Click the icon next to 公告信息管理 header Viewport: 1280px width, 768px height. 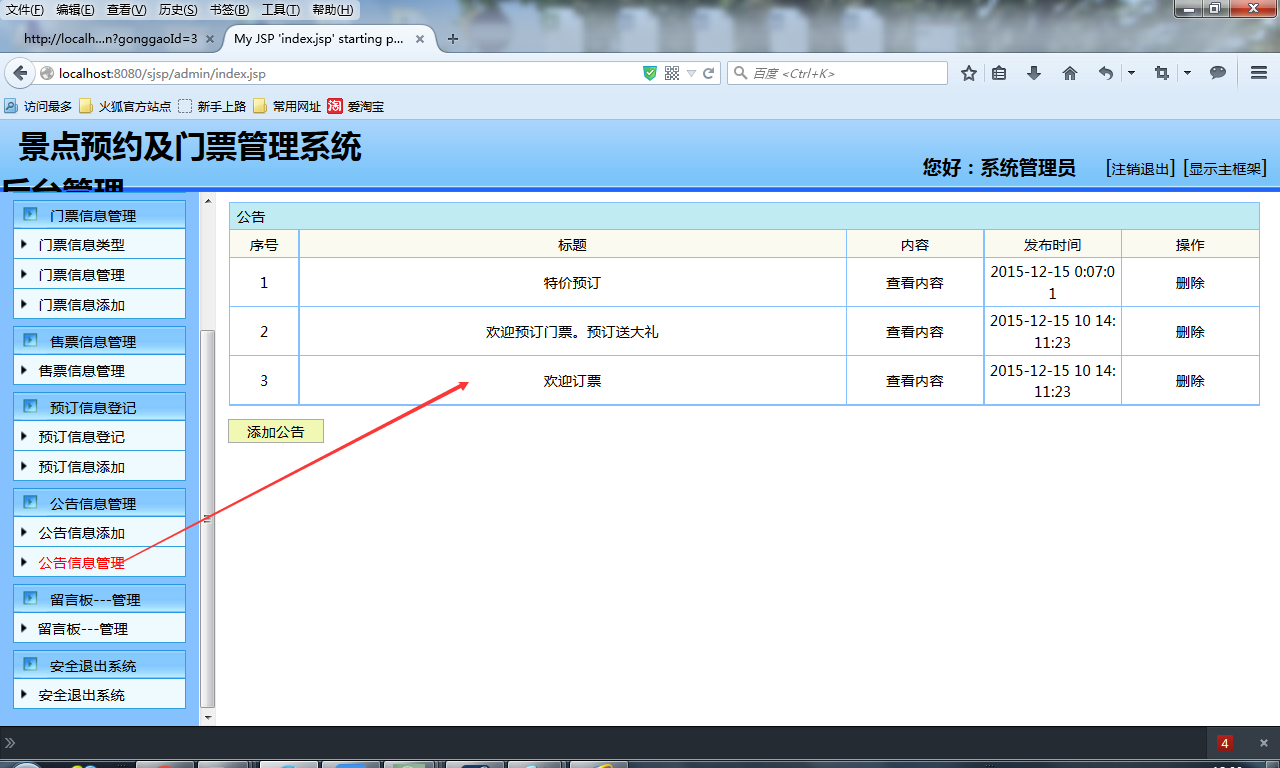(30, 503)
